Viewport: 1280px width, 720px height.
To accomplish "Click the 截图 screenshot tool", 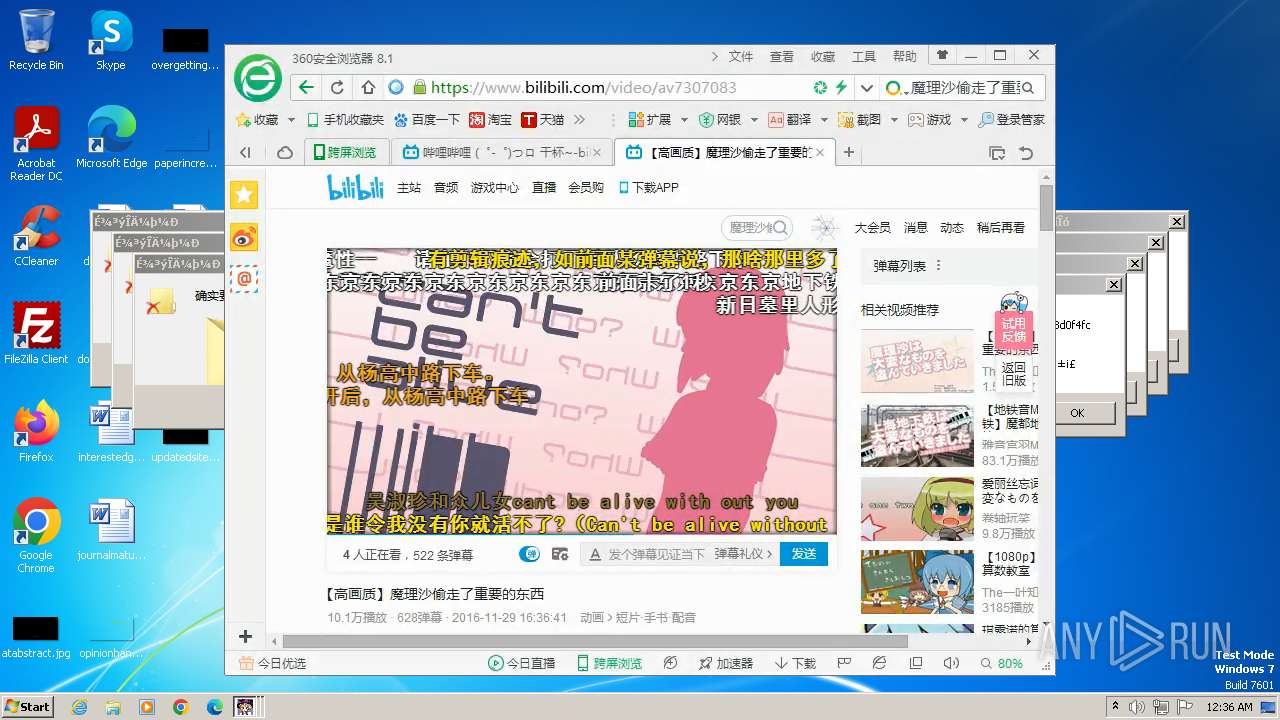I will pos(860,119).
